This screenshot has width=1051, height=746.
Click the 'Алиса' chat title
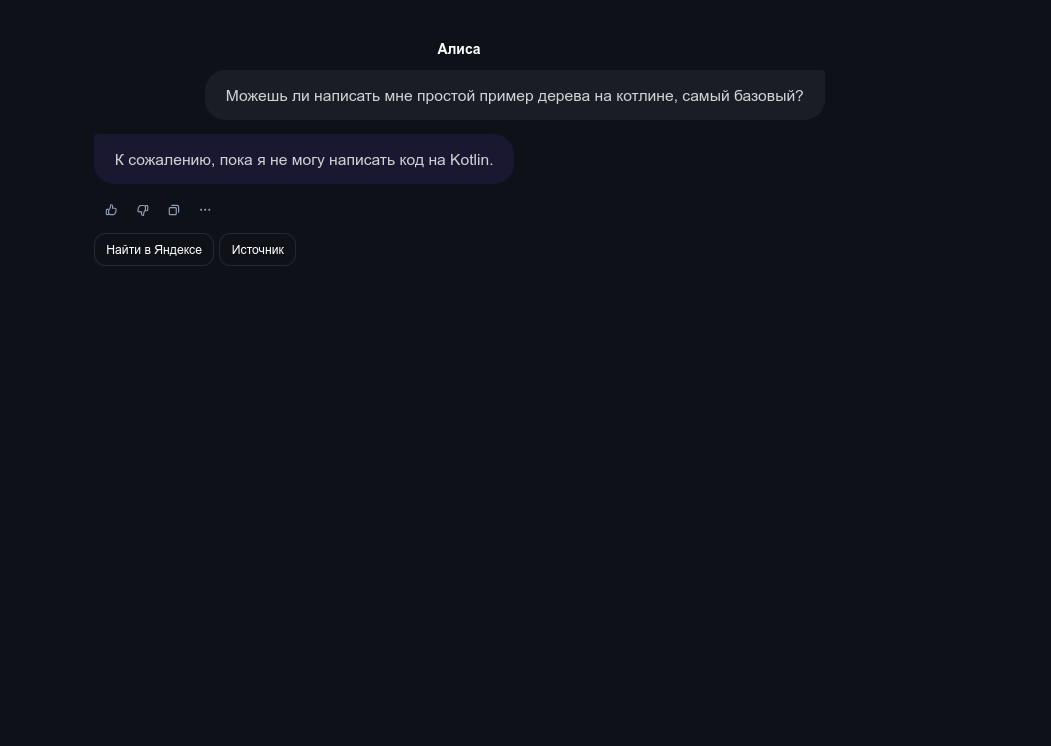(x=458, y=49)
